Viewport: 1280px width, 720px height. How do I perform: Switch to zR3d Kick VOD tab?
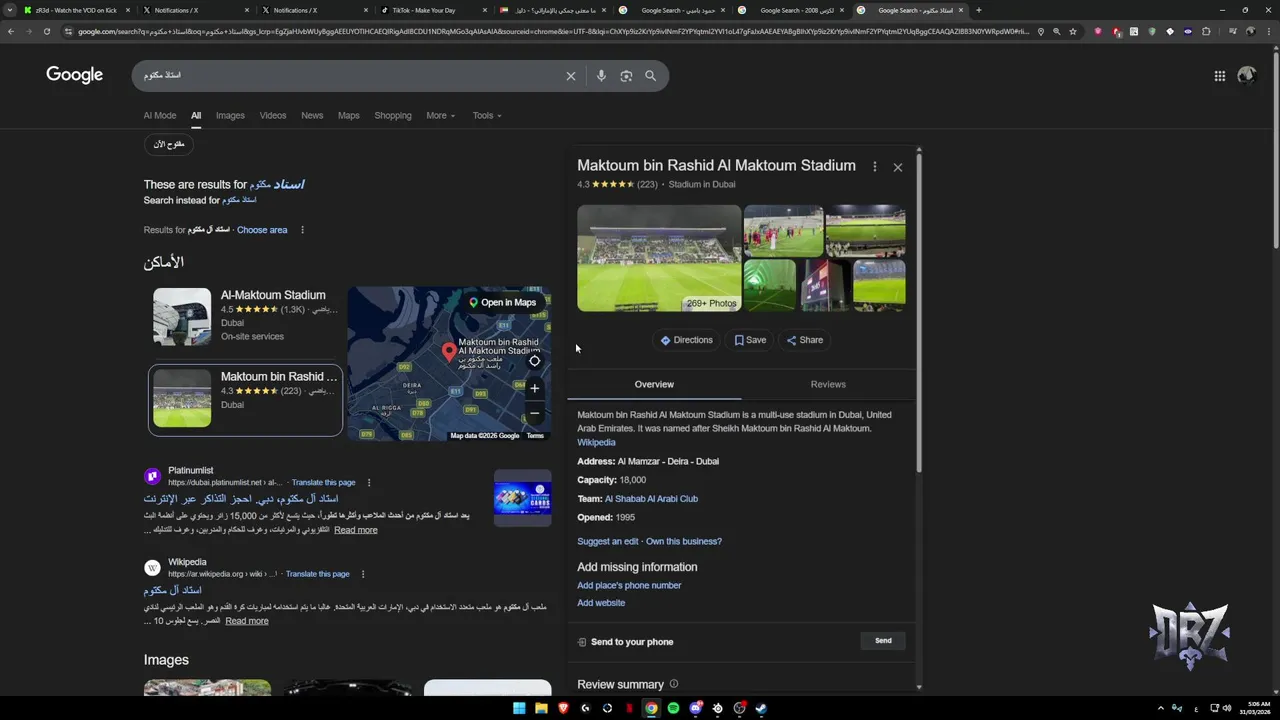(x=75, y=10)
